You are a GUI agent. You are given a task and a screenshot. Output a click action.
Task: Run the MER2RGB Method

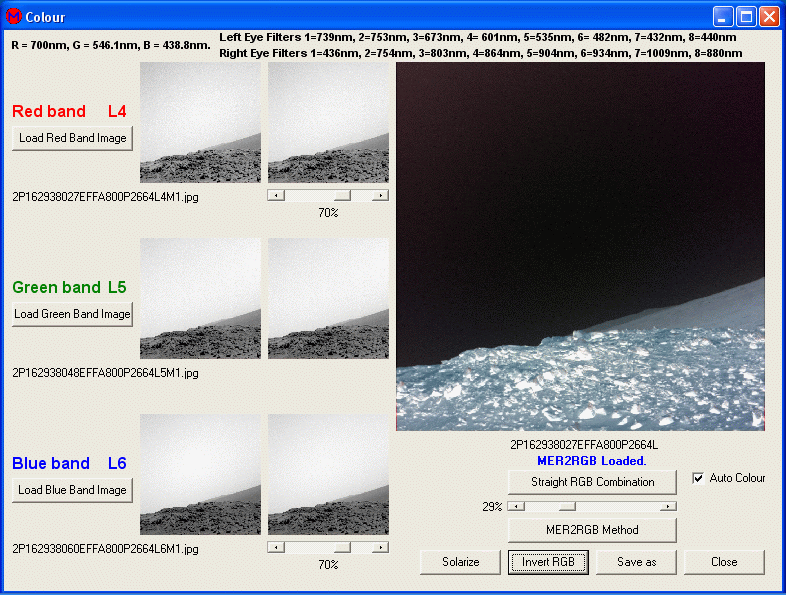coord(593,530)
